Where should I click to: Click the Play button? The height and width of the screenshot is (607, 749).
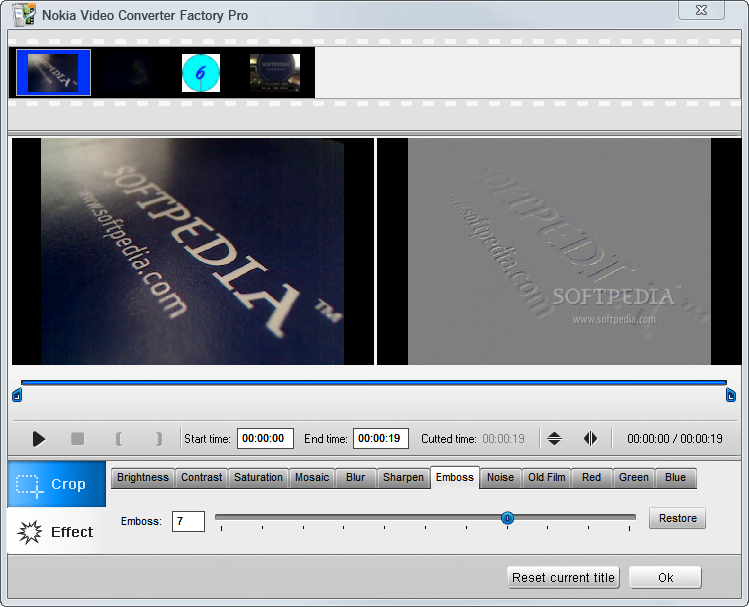(x=39, y=438)
